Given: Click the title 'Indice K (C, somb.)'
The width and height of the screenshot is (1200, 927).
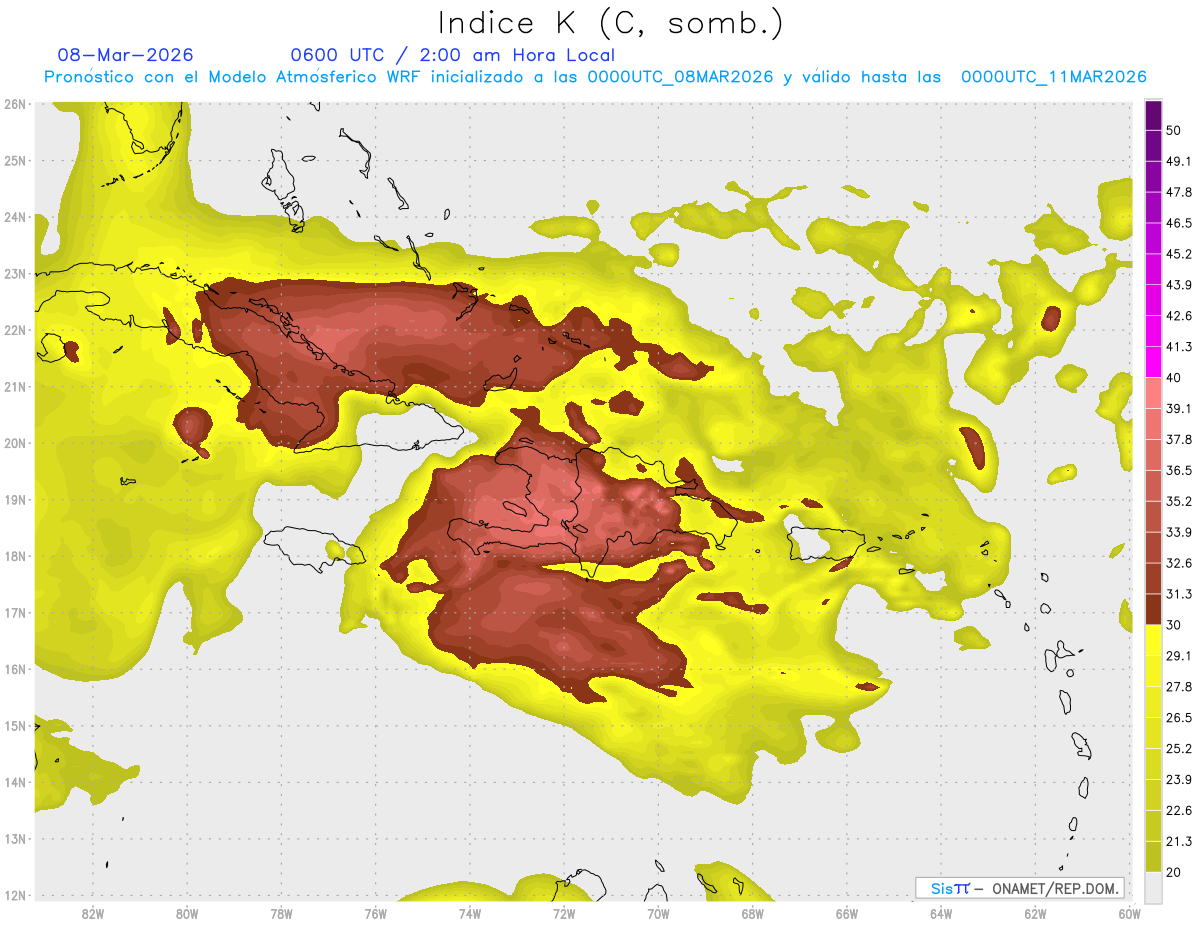Looking at the screenshot, I should click(x=610, y=23).
